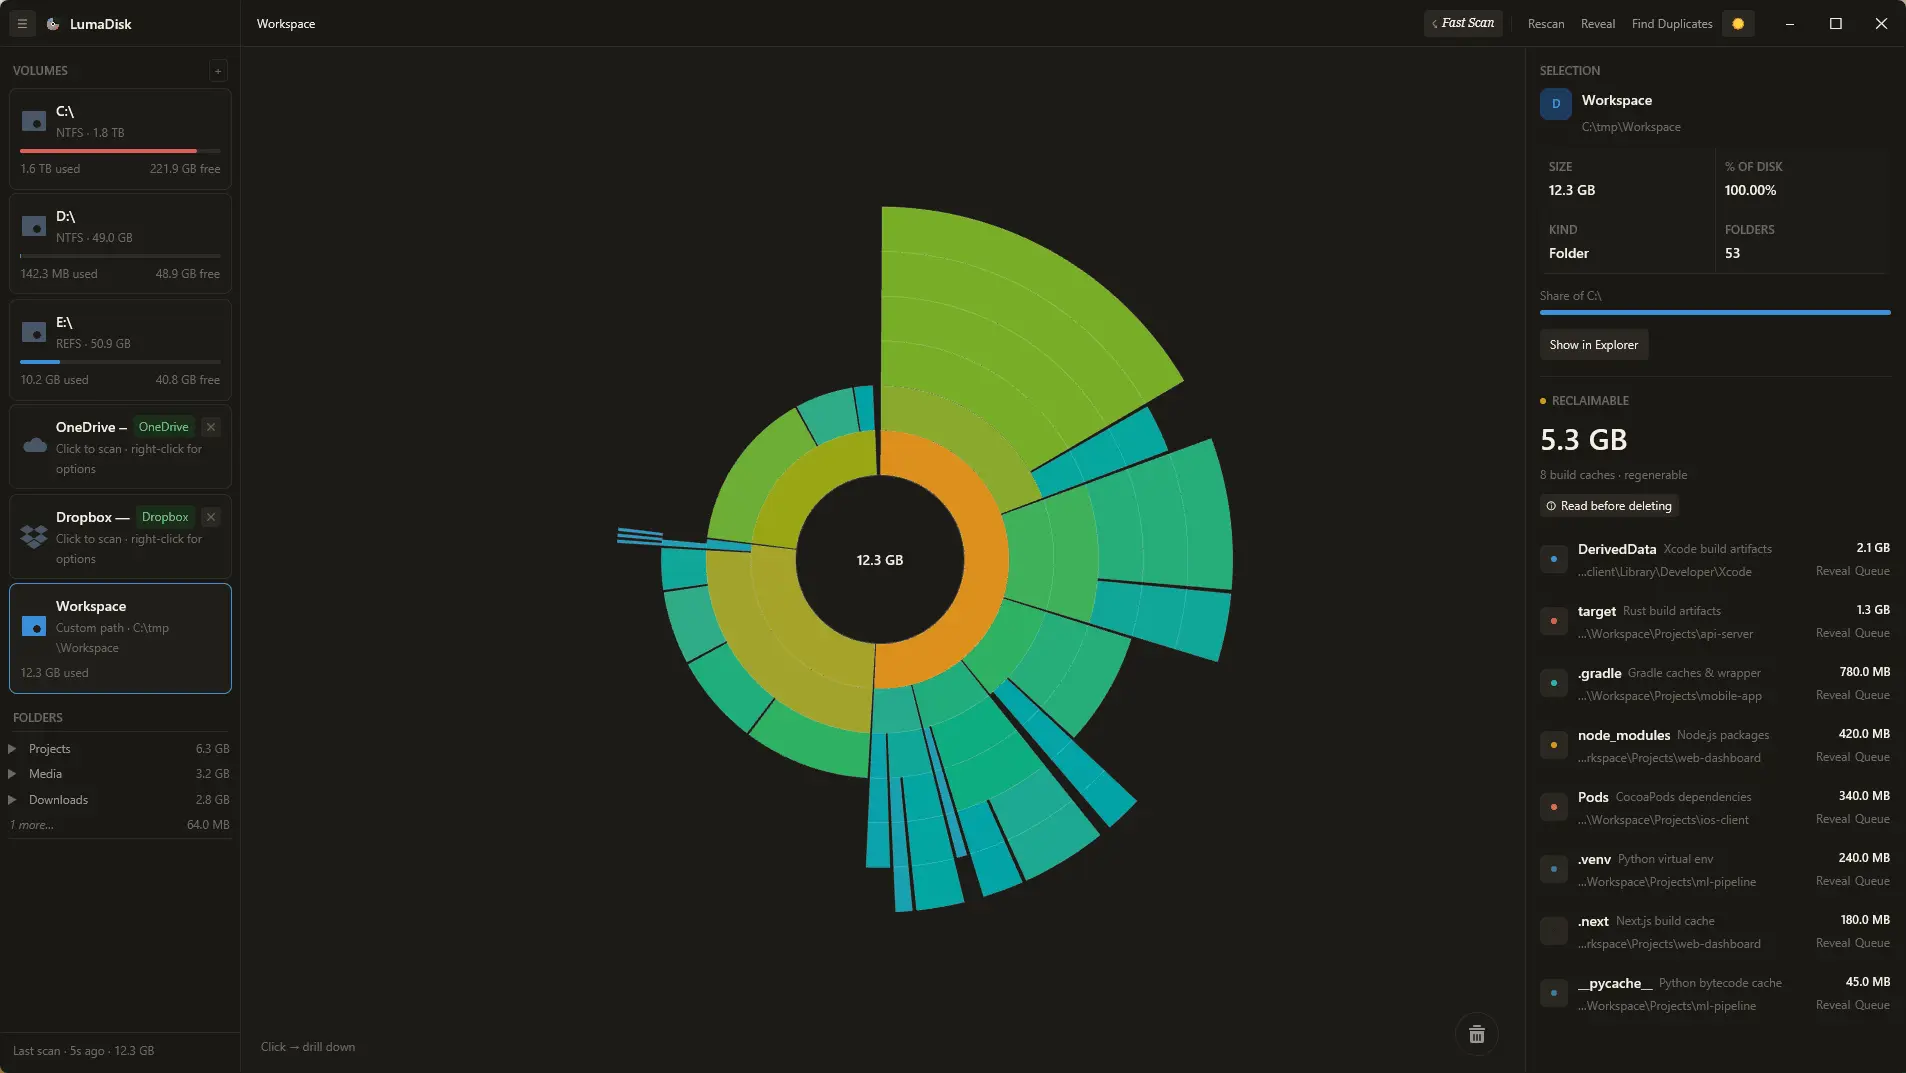Reveal the .venv folder
Screen dimensions: 1906x1073
(x=1833, y=881)
